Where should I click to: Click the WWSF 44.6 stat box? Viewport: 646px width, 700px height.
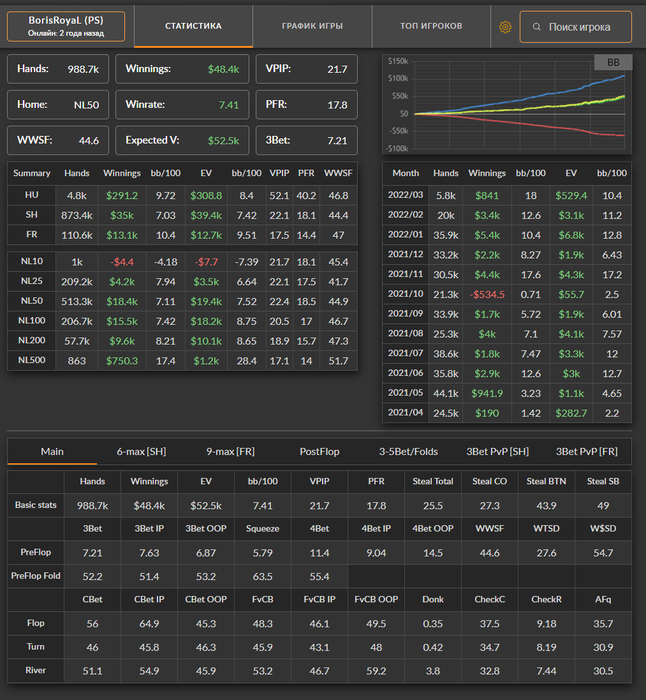point(58,141)
